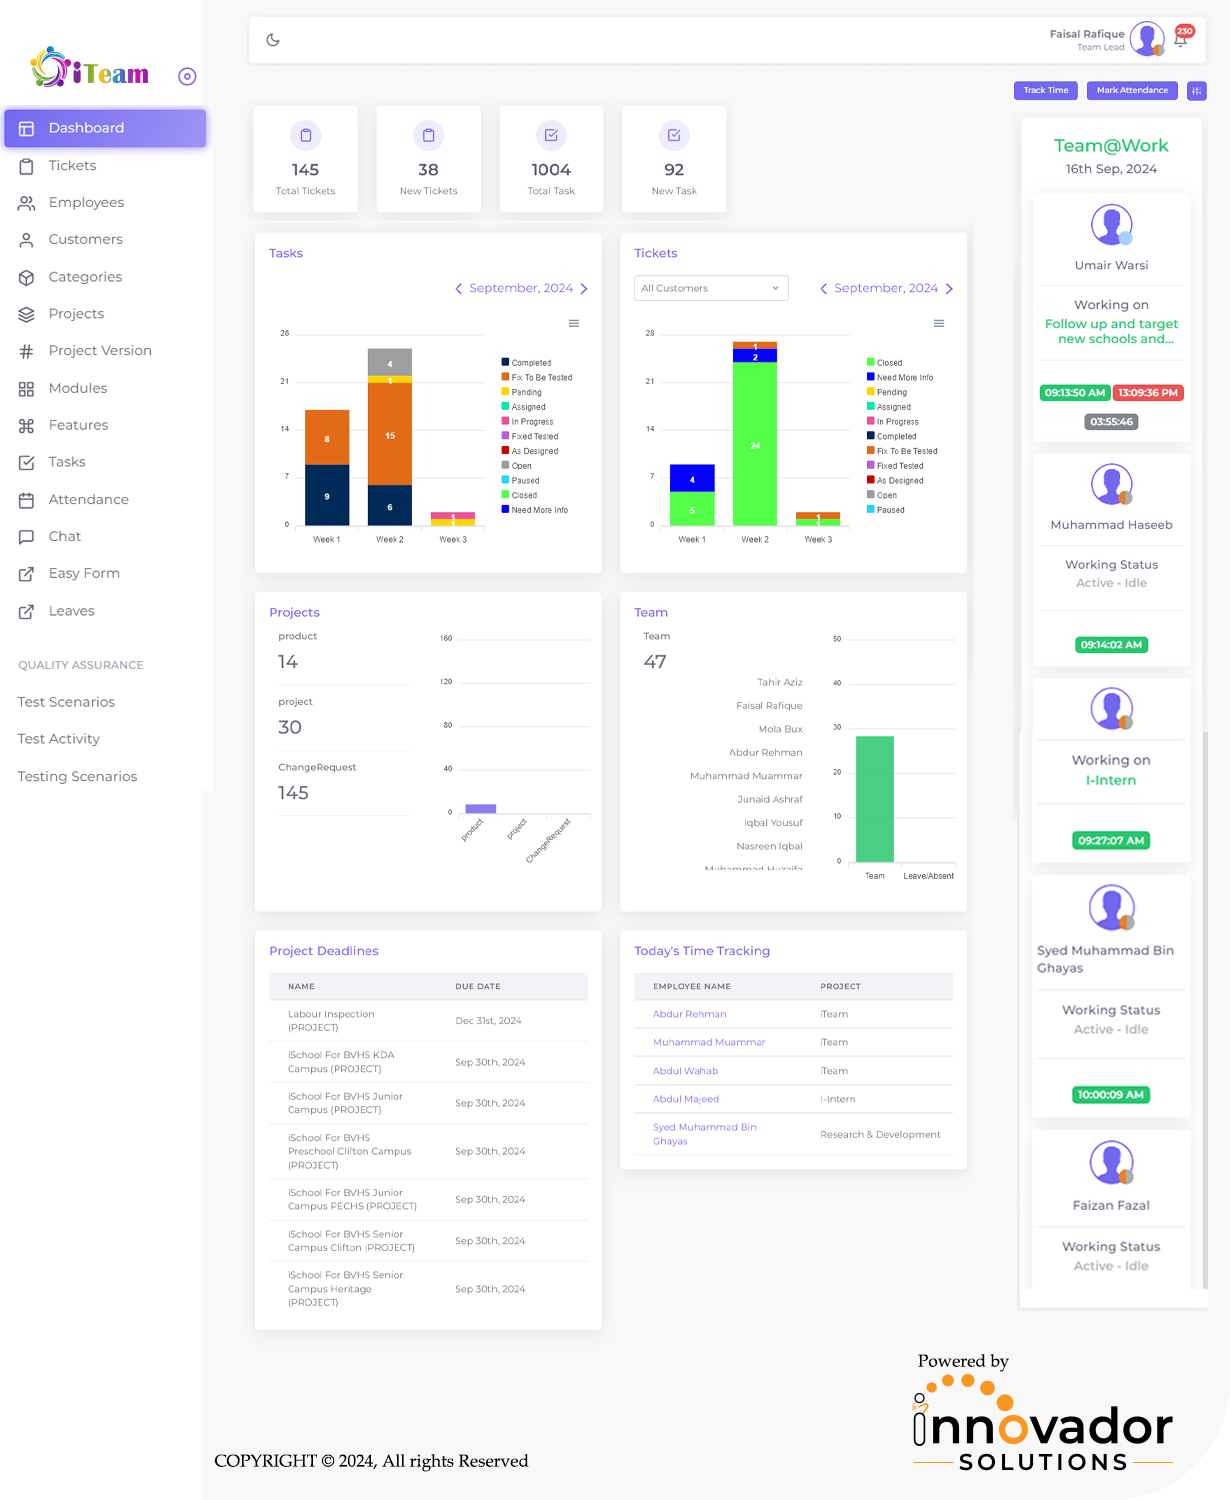Open Abdur Rehman's time tracking entry
Screen dimensions: 1230x1500
(x=689, y=1014)
